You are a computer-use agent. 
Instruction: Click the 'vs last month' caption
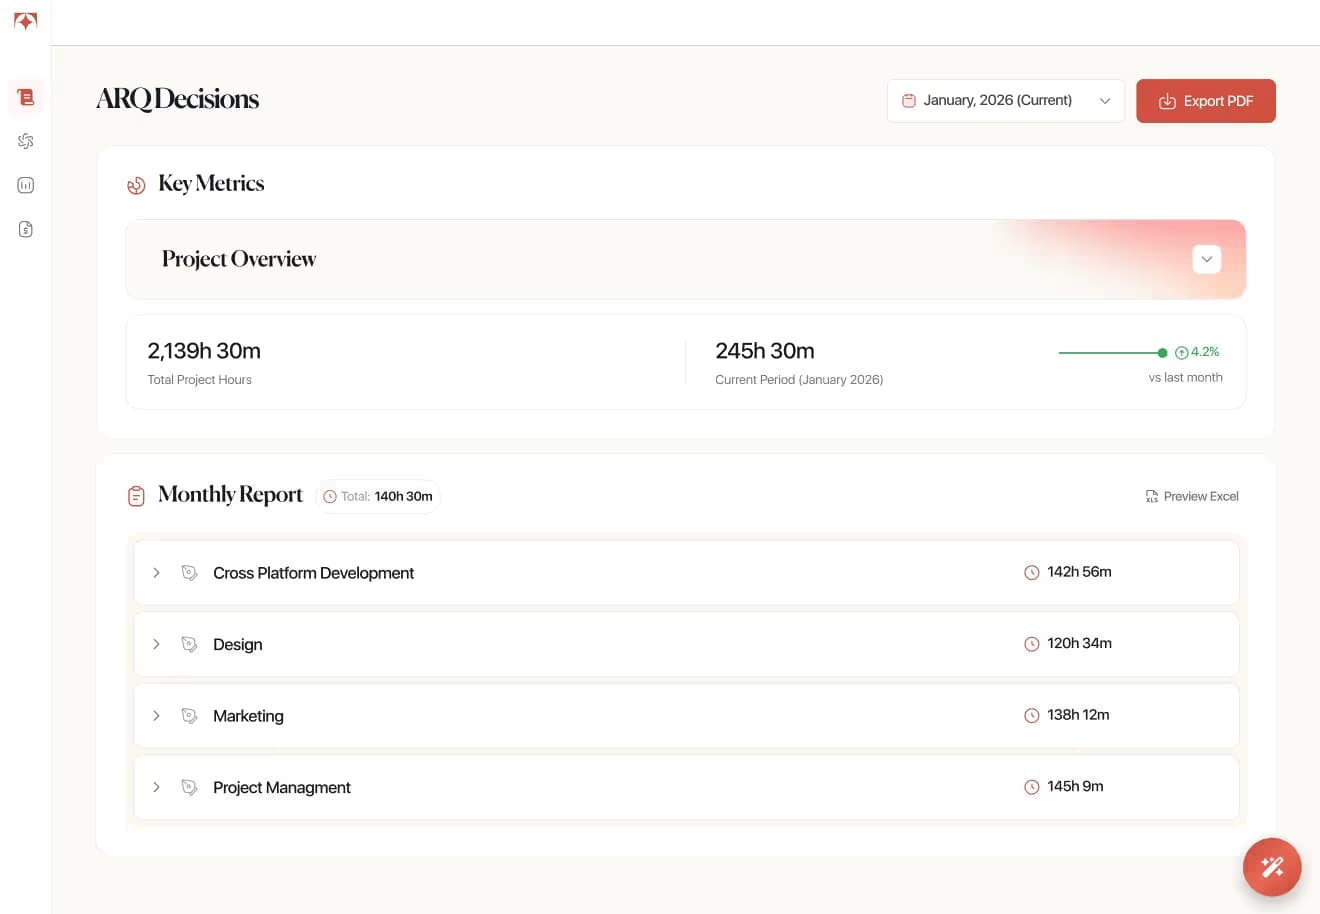[x=1185, y=377]
